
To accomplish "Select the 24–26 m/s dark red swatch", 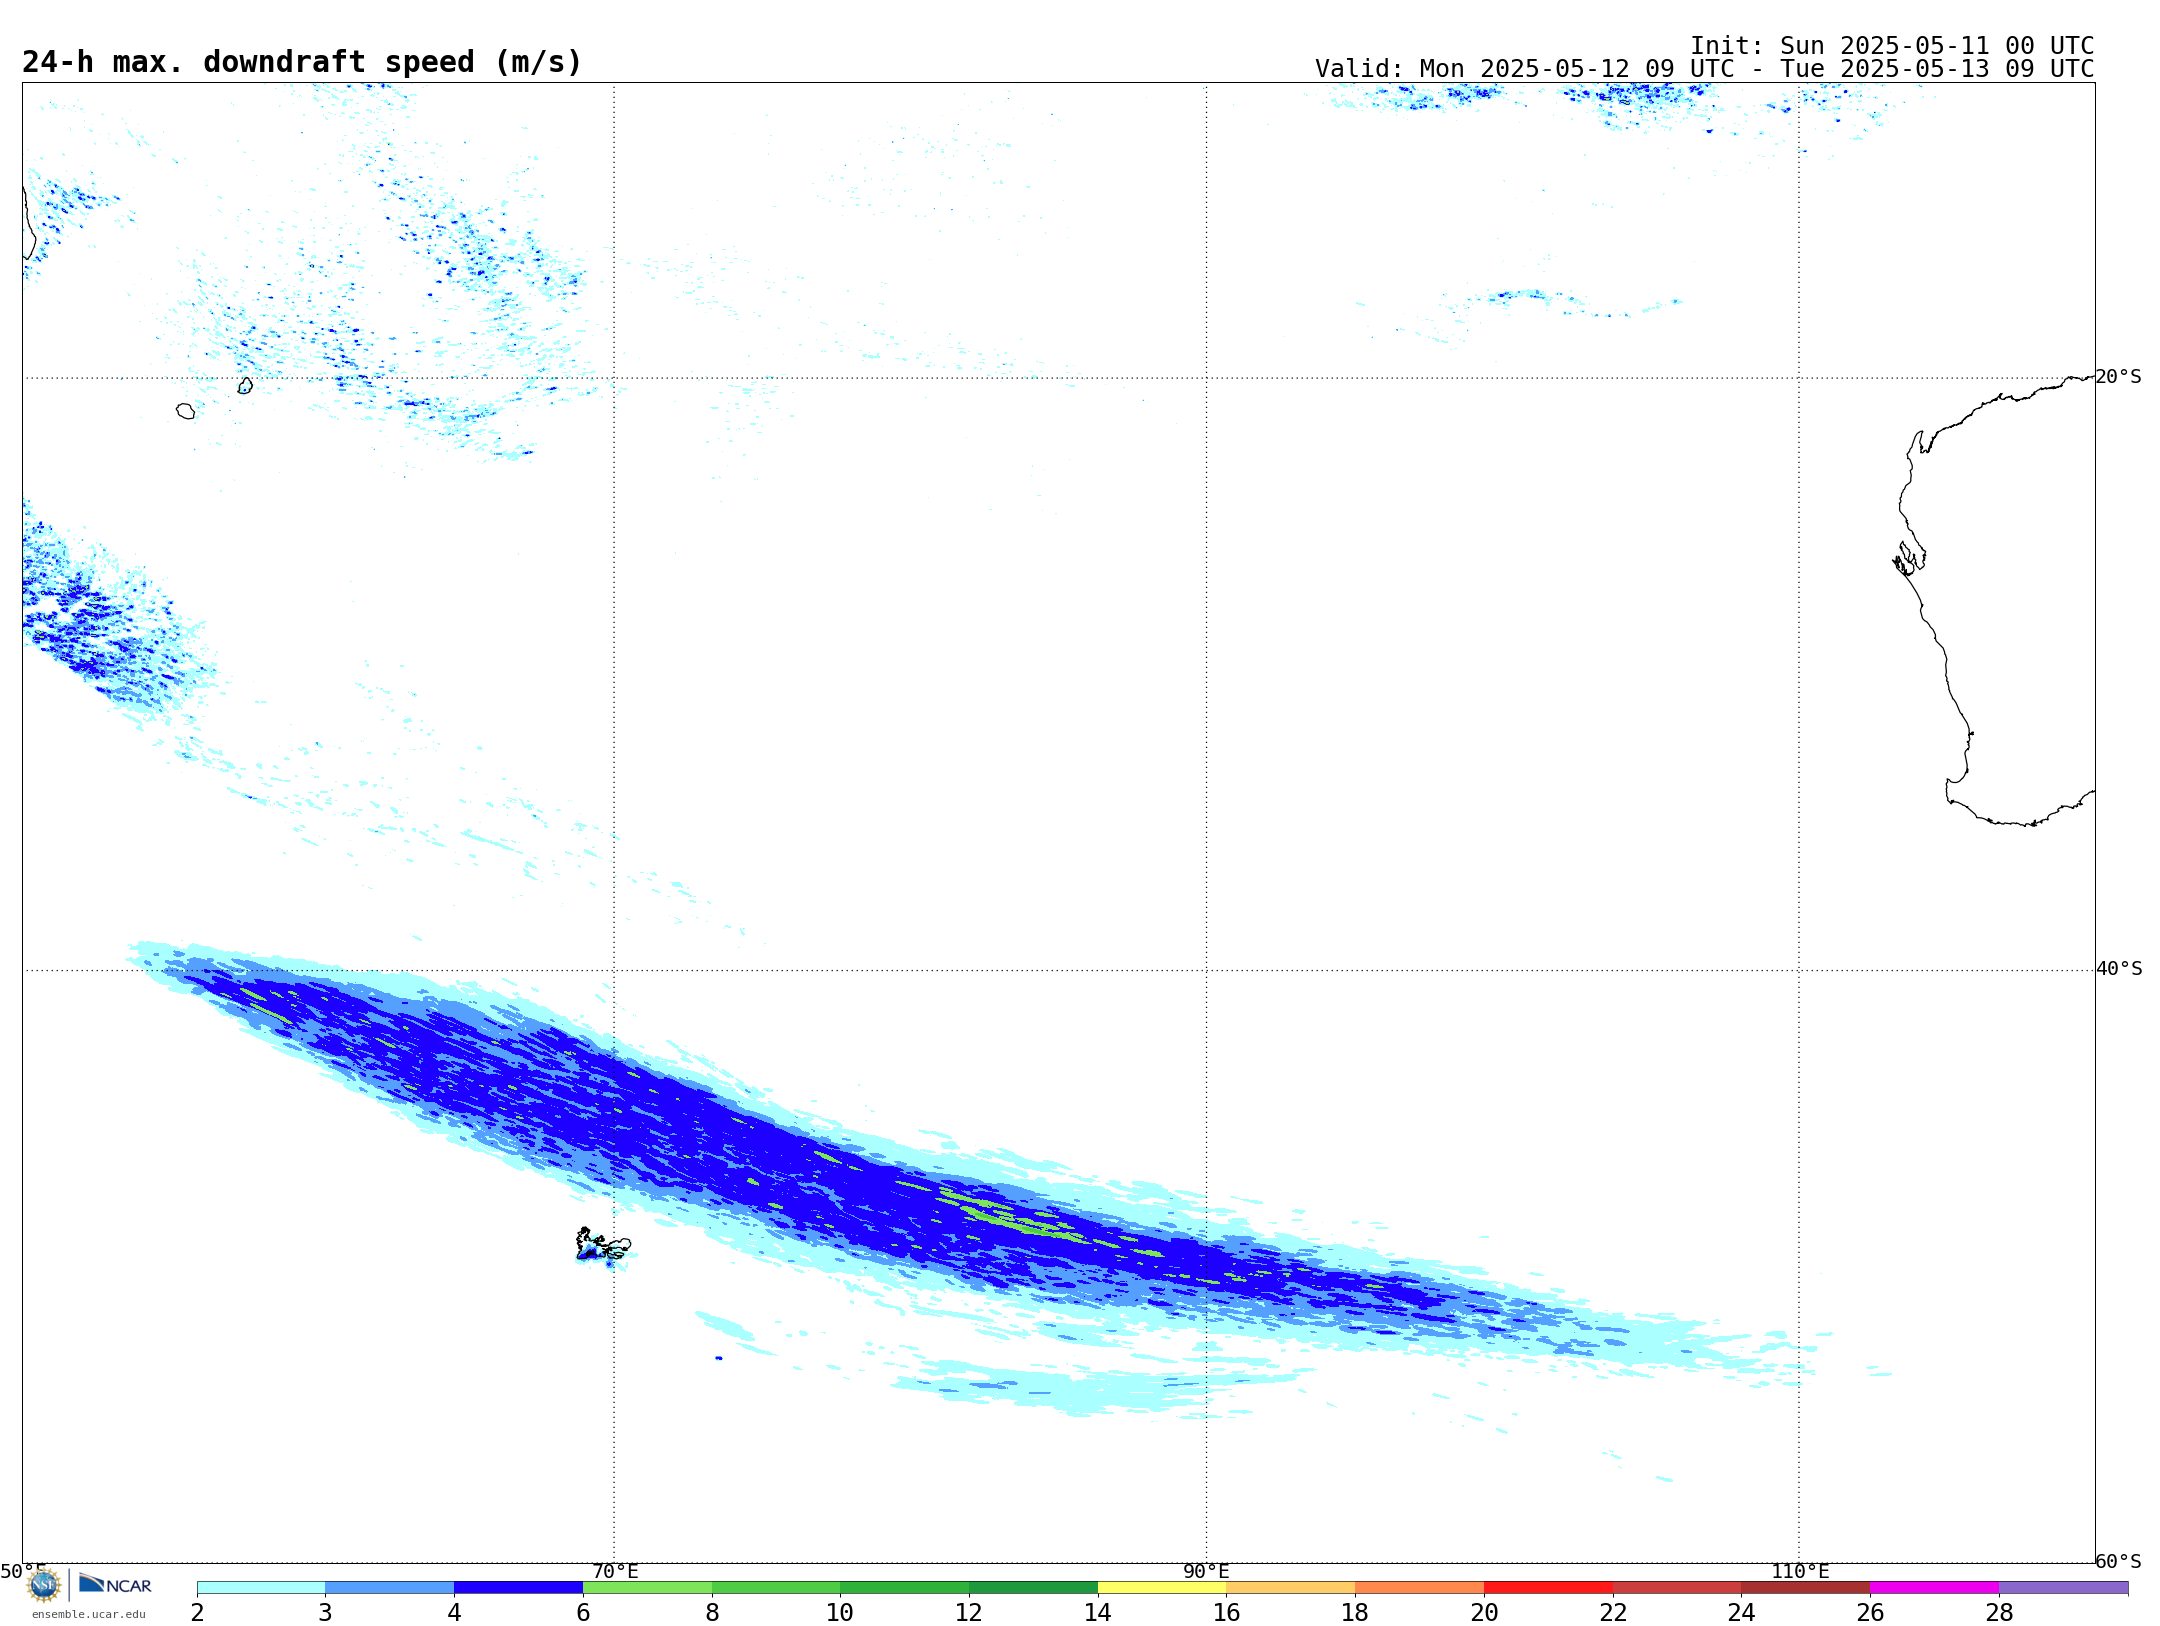I will [1805, 1587].
